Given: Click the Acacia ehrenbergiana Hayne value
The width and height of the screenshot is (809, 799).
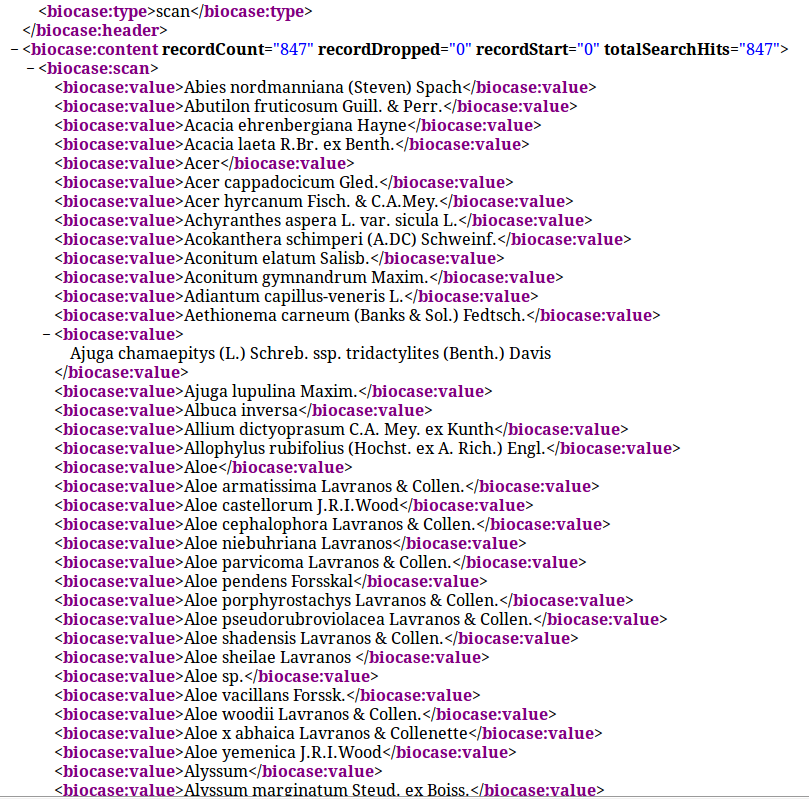Looking at the screenshot, I should [298, 126].
